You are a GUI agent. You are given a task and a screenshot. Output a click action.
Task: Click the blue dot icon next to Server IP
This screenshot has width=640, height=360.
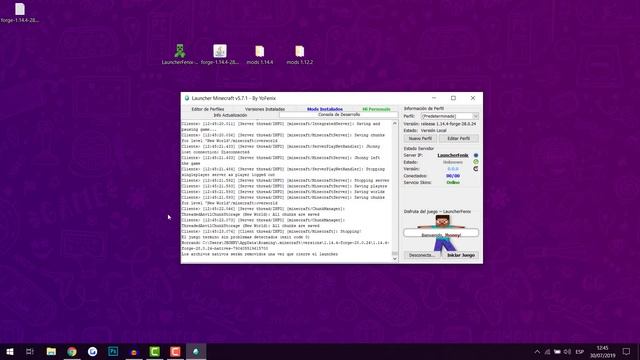(x=476, y=156)
